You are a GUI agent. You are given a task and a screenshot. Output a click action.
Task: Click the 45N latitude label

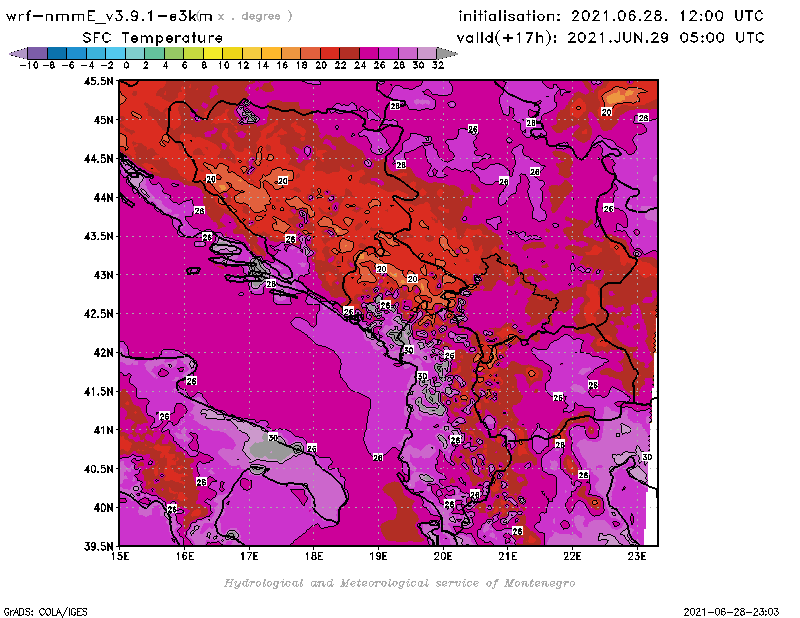click(x=104, y=120)
